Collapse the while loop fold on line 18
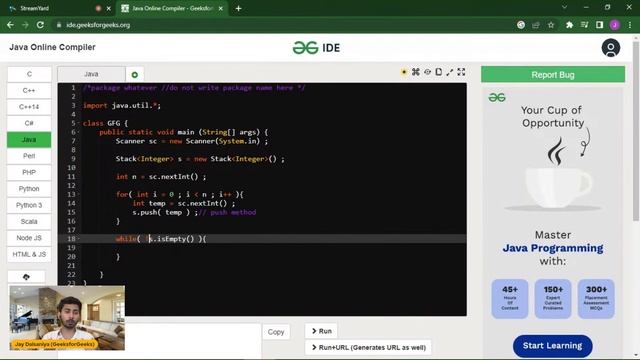This screenshot has width=640, height=360. pyautogui.click(x=79, y=239)
